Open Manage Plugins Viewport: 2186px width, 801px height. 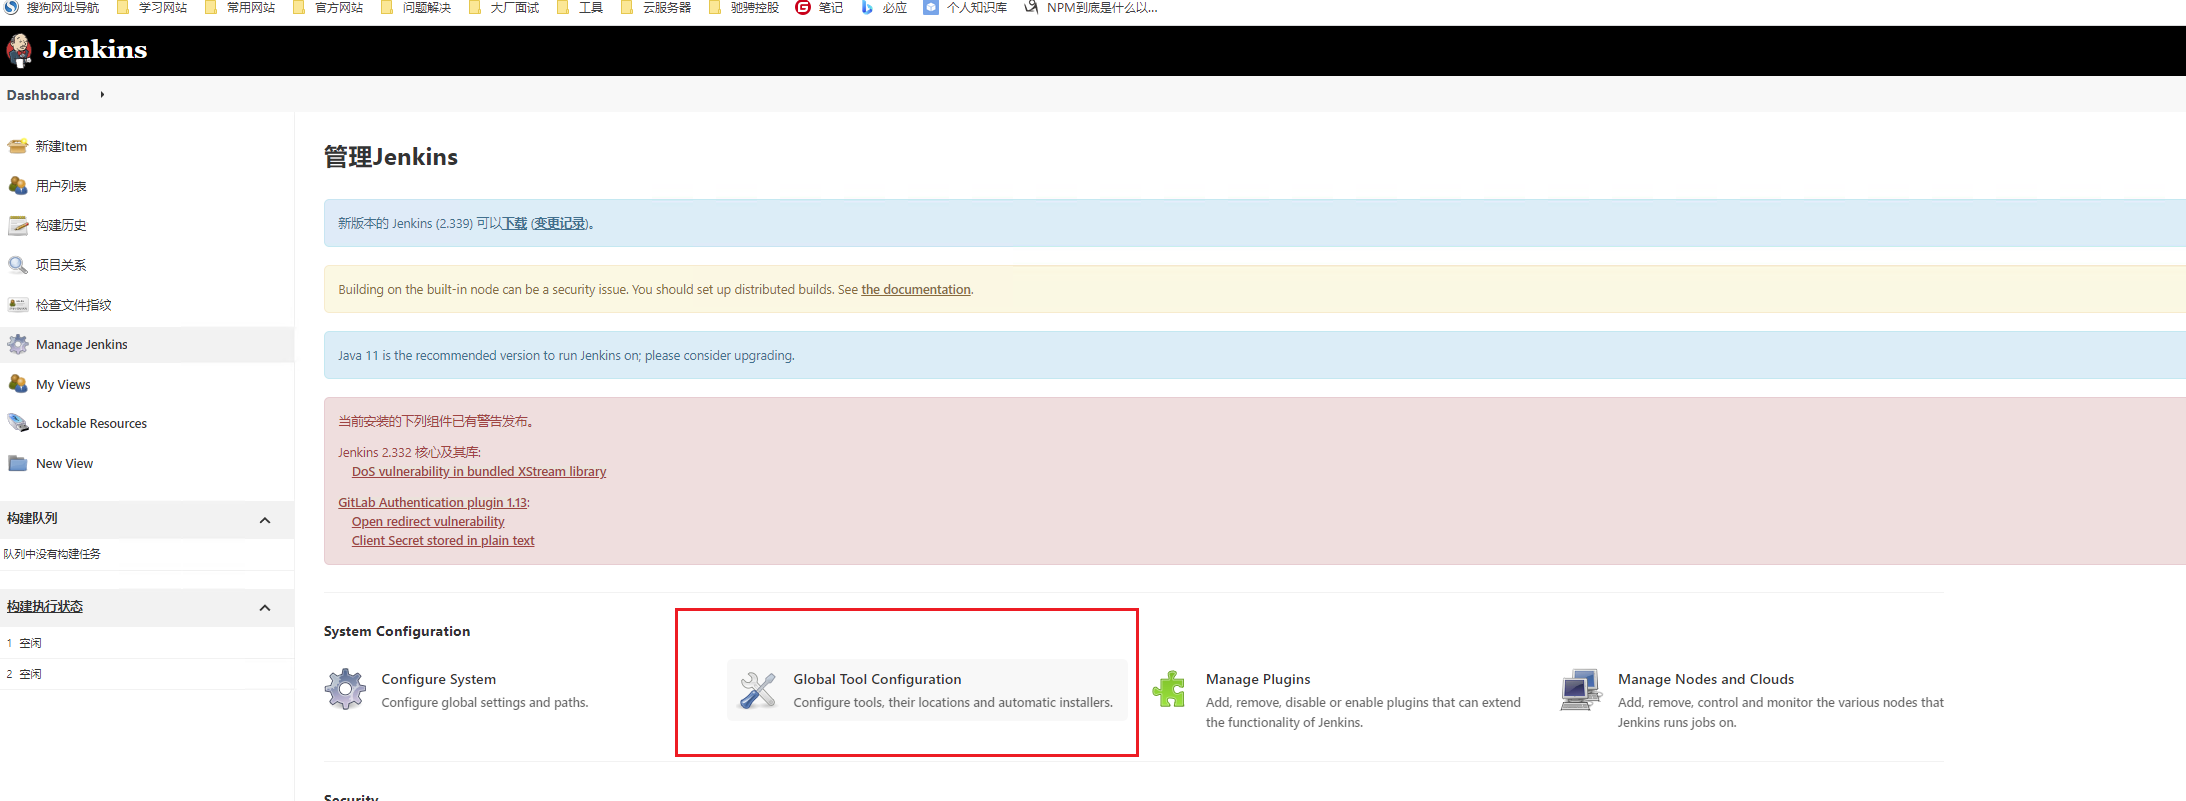click(1258, 679)
